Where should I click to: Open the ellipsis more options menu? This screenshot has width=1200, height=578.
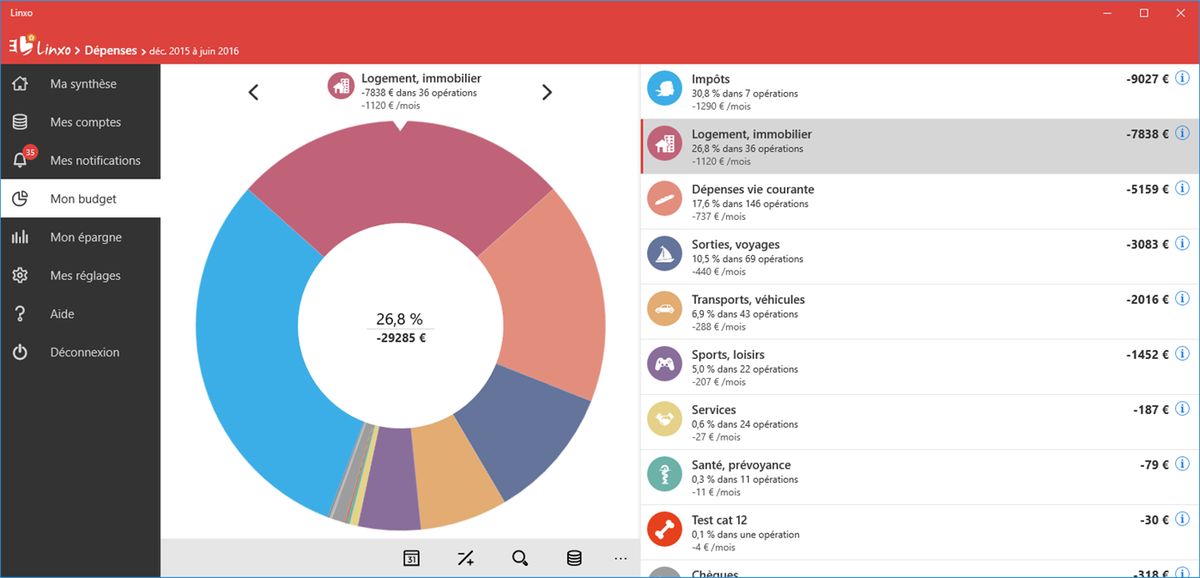pos(621,558)
